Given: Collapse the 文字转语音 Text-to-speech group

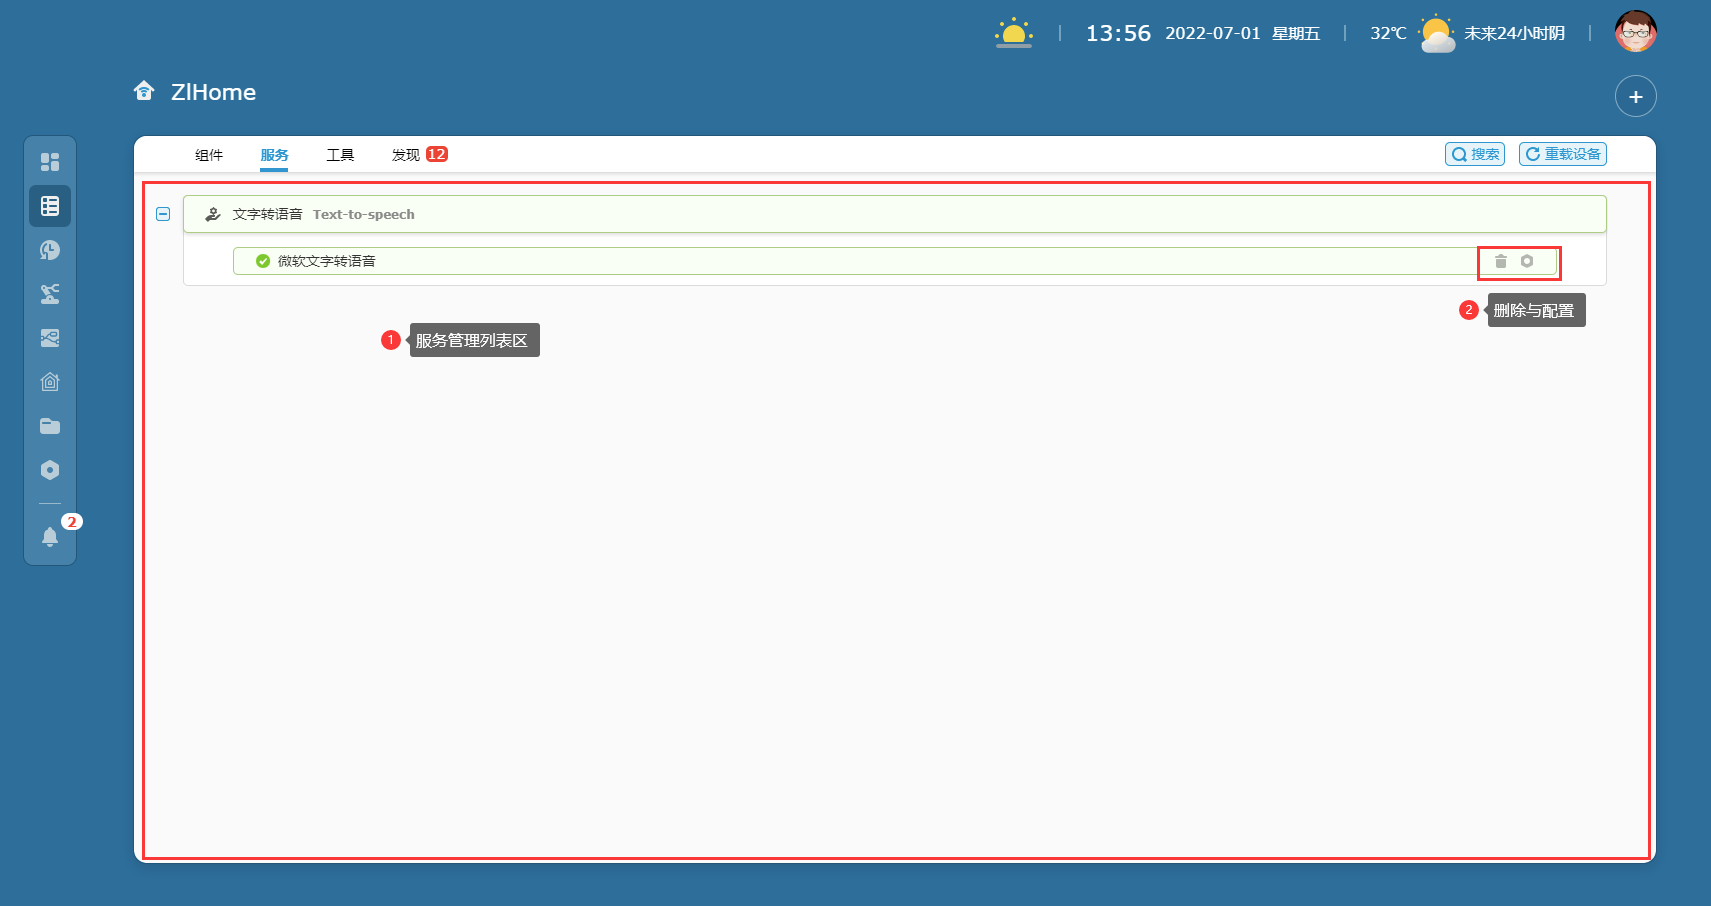Looking at the screenshot, I should coord(163,214).
